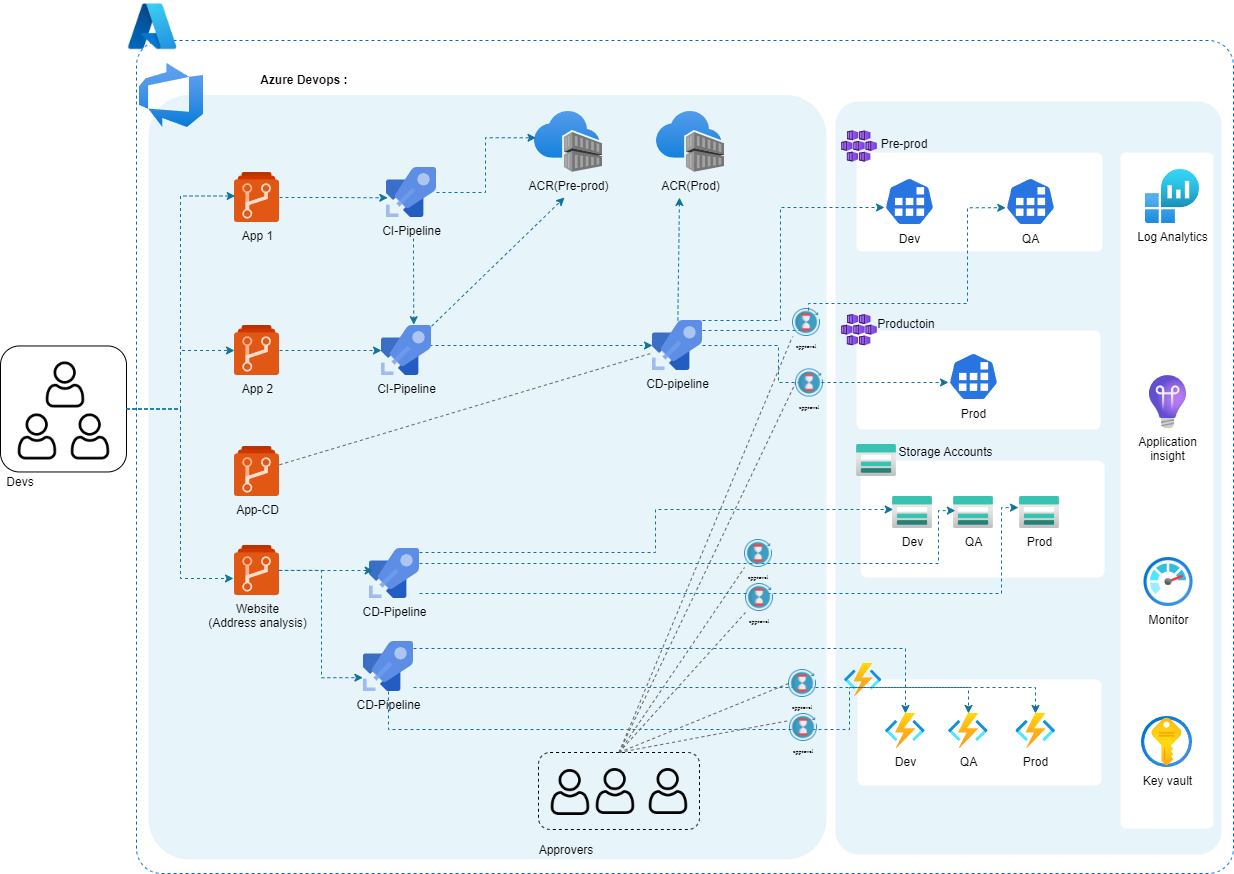Click the Productoin cluster header icon
1234x874 pixels.
[858, 329]
